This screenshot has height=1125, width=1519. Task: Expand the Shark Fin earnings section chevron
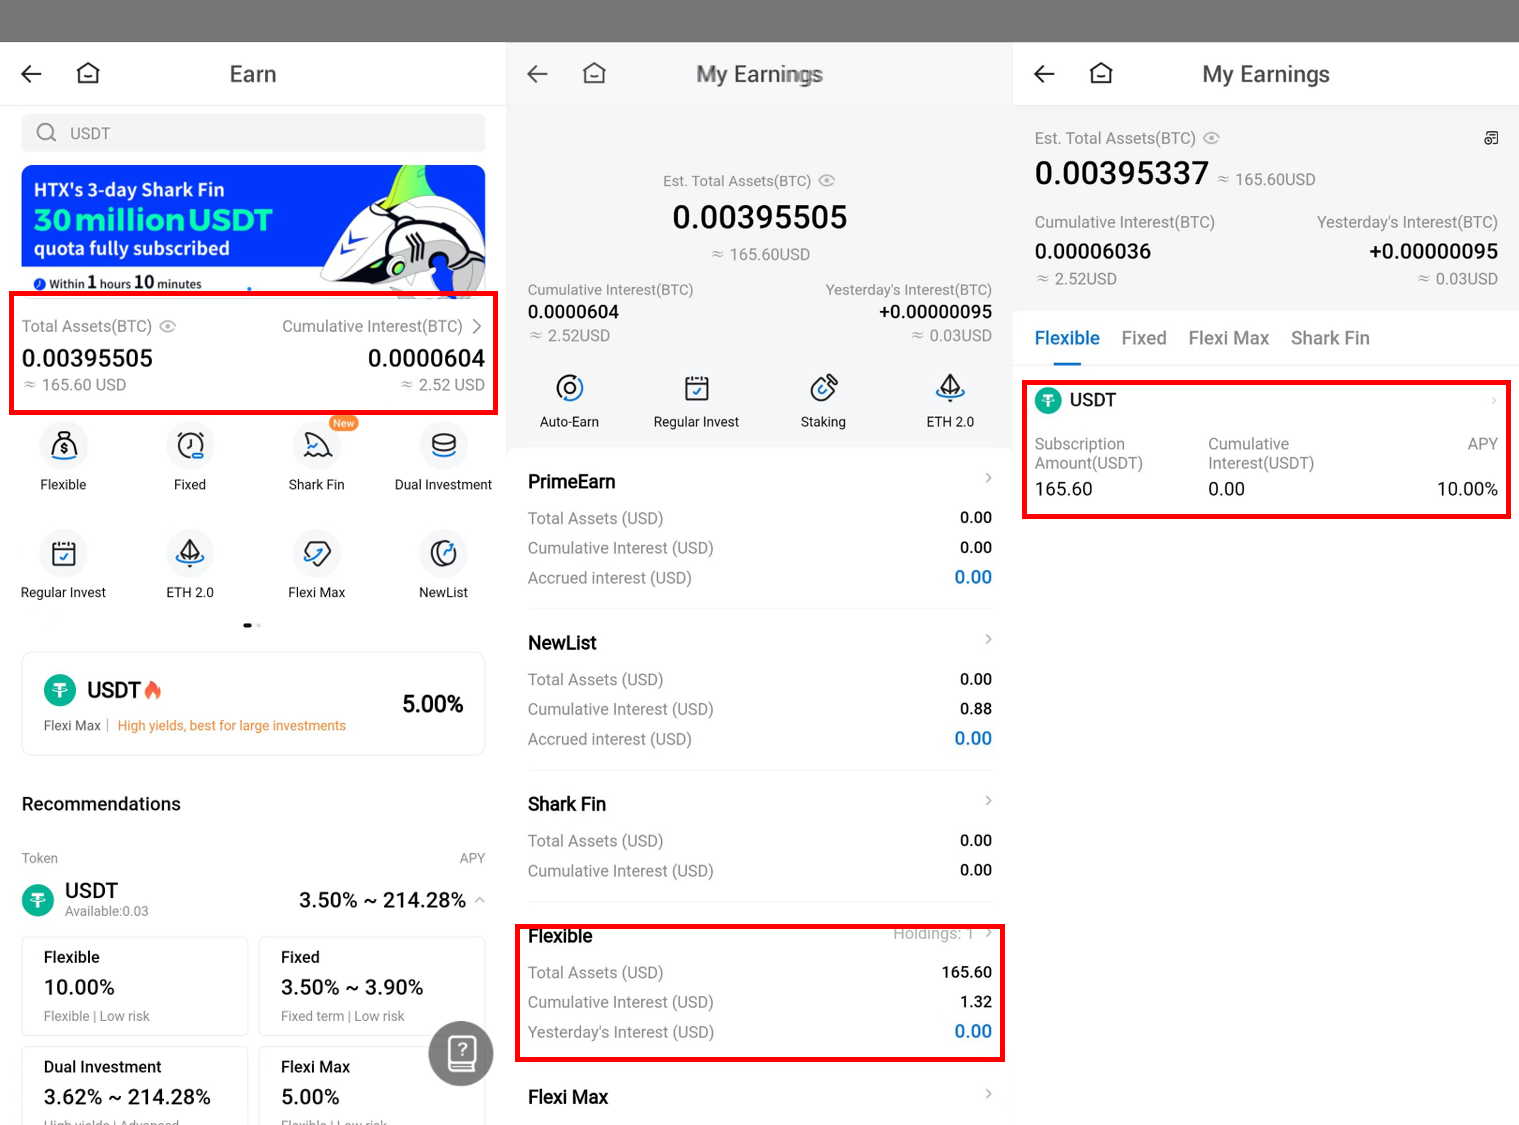coord(988,801)
